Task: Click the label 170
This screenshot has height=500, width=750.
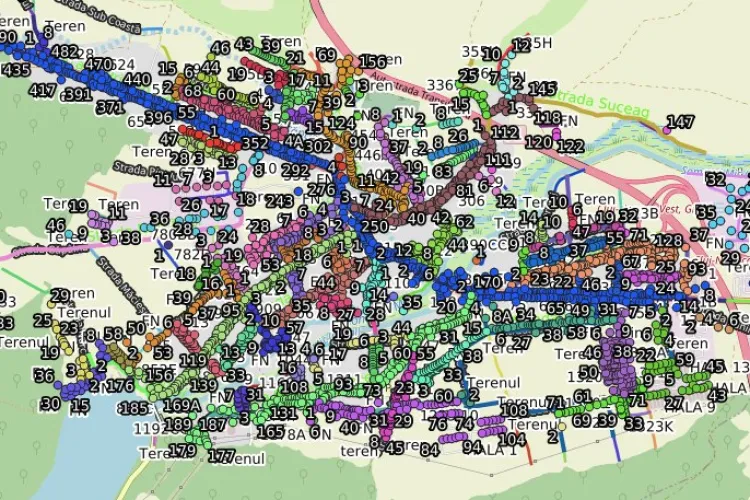Action: [x=487, y=282]
